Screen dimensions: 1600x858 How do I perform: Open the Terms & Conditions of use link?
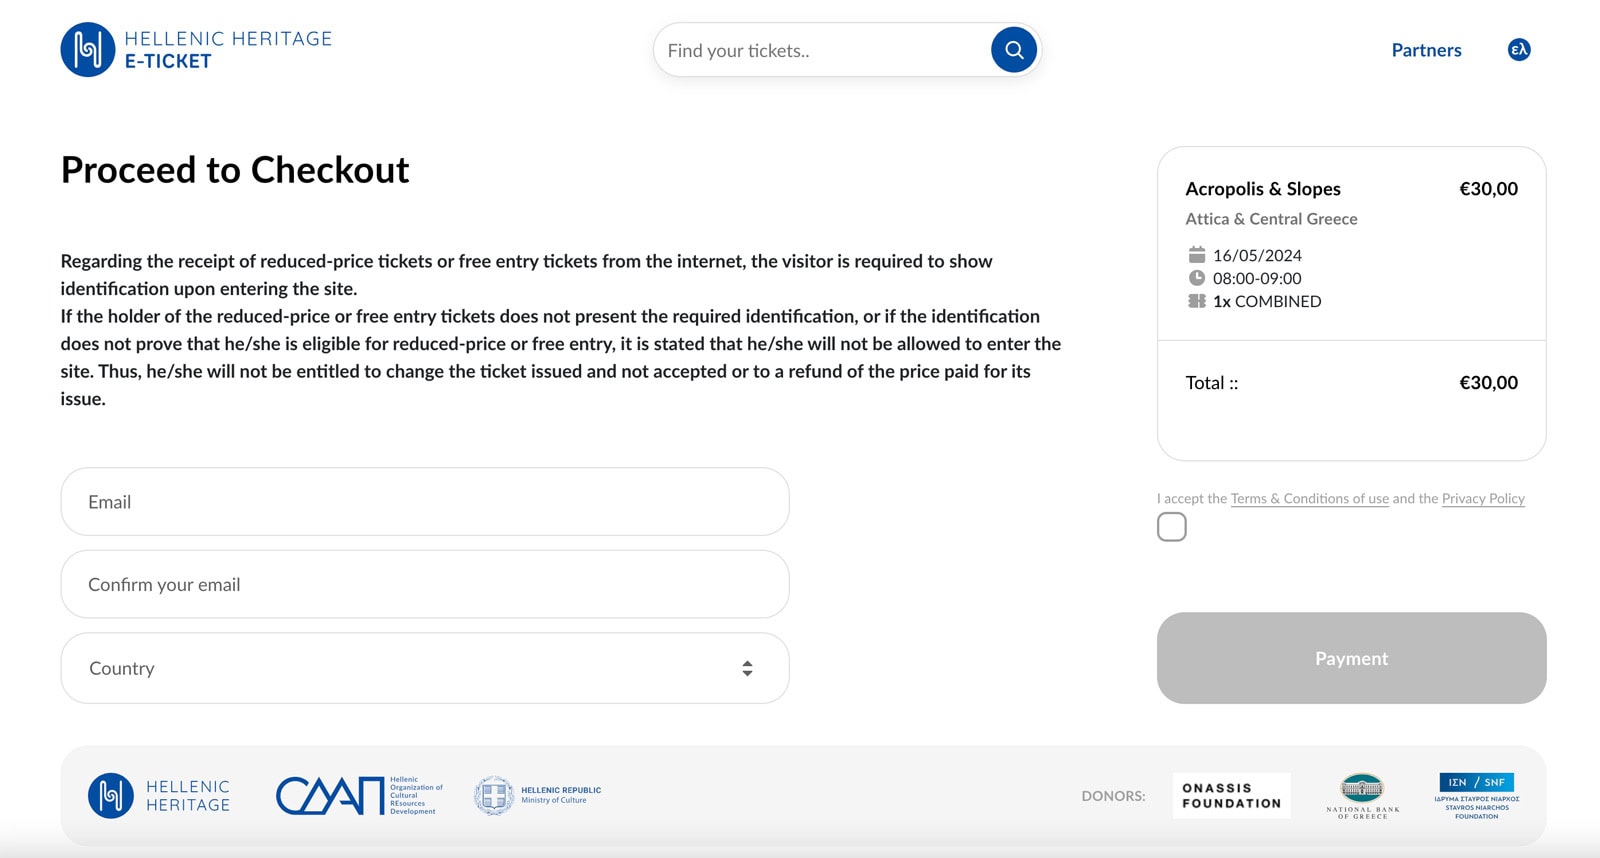1309,499
